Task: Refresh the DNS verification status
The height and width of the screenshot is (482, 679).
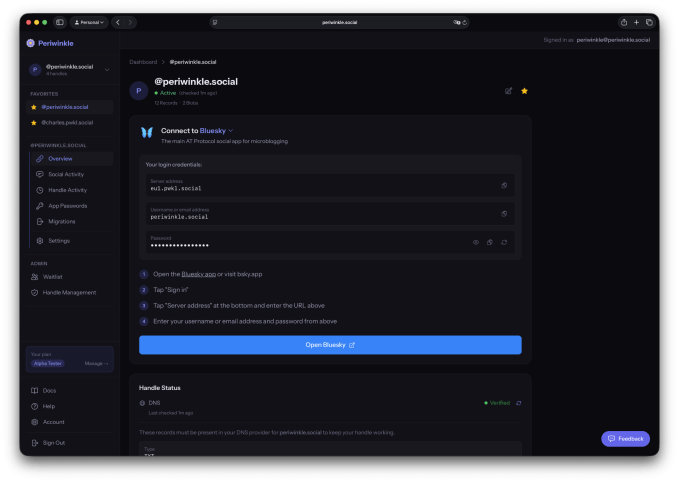Action: click(518, 403)
